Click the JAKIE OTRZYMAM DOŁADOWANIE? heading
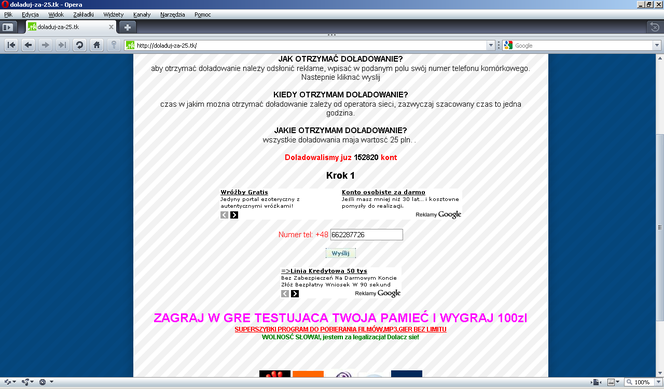The image size is (664, 389). pos(340,130)
